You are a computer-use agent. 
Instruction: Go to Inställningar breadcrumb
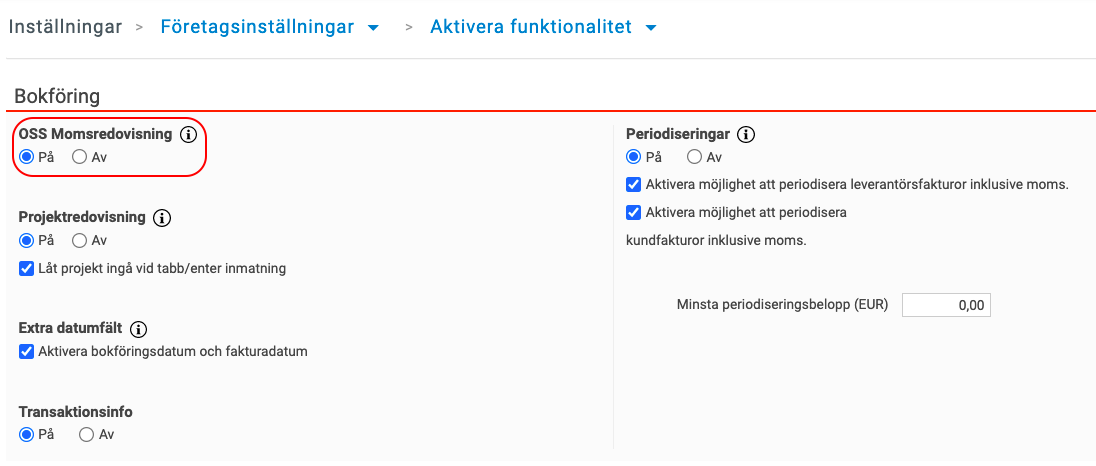65,27
